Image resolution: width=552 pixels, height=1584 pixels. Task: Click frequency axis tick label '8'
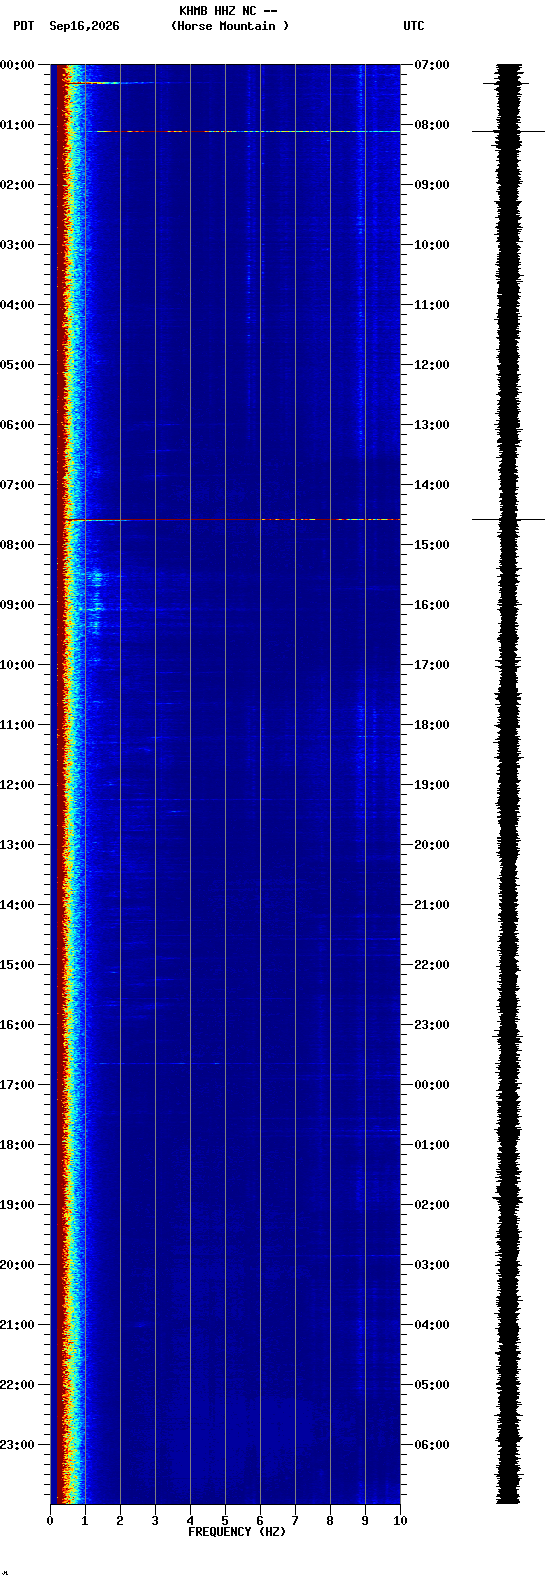[330, 1521]
